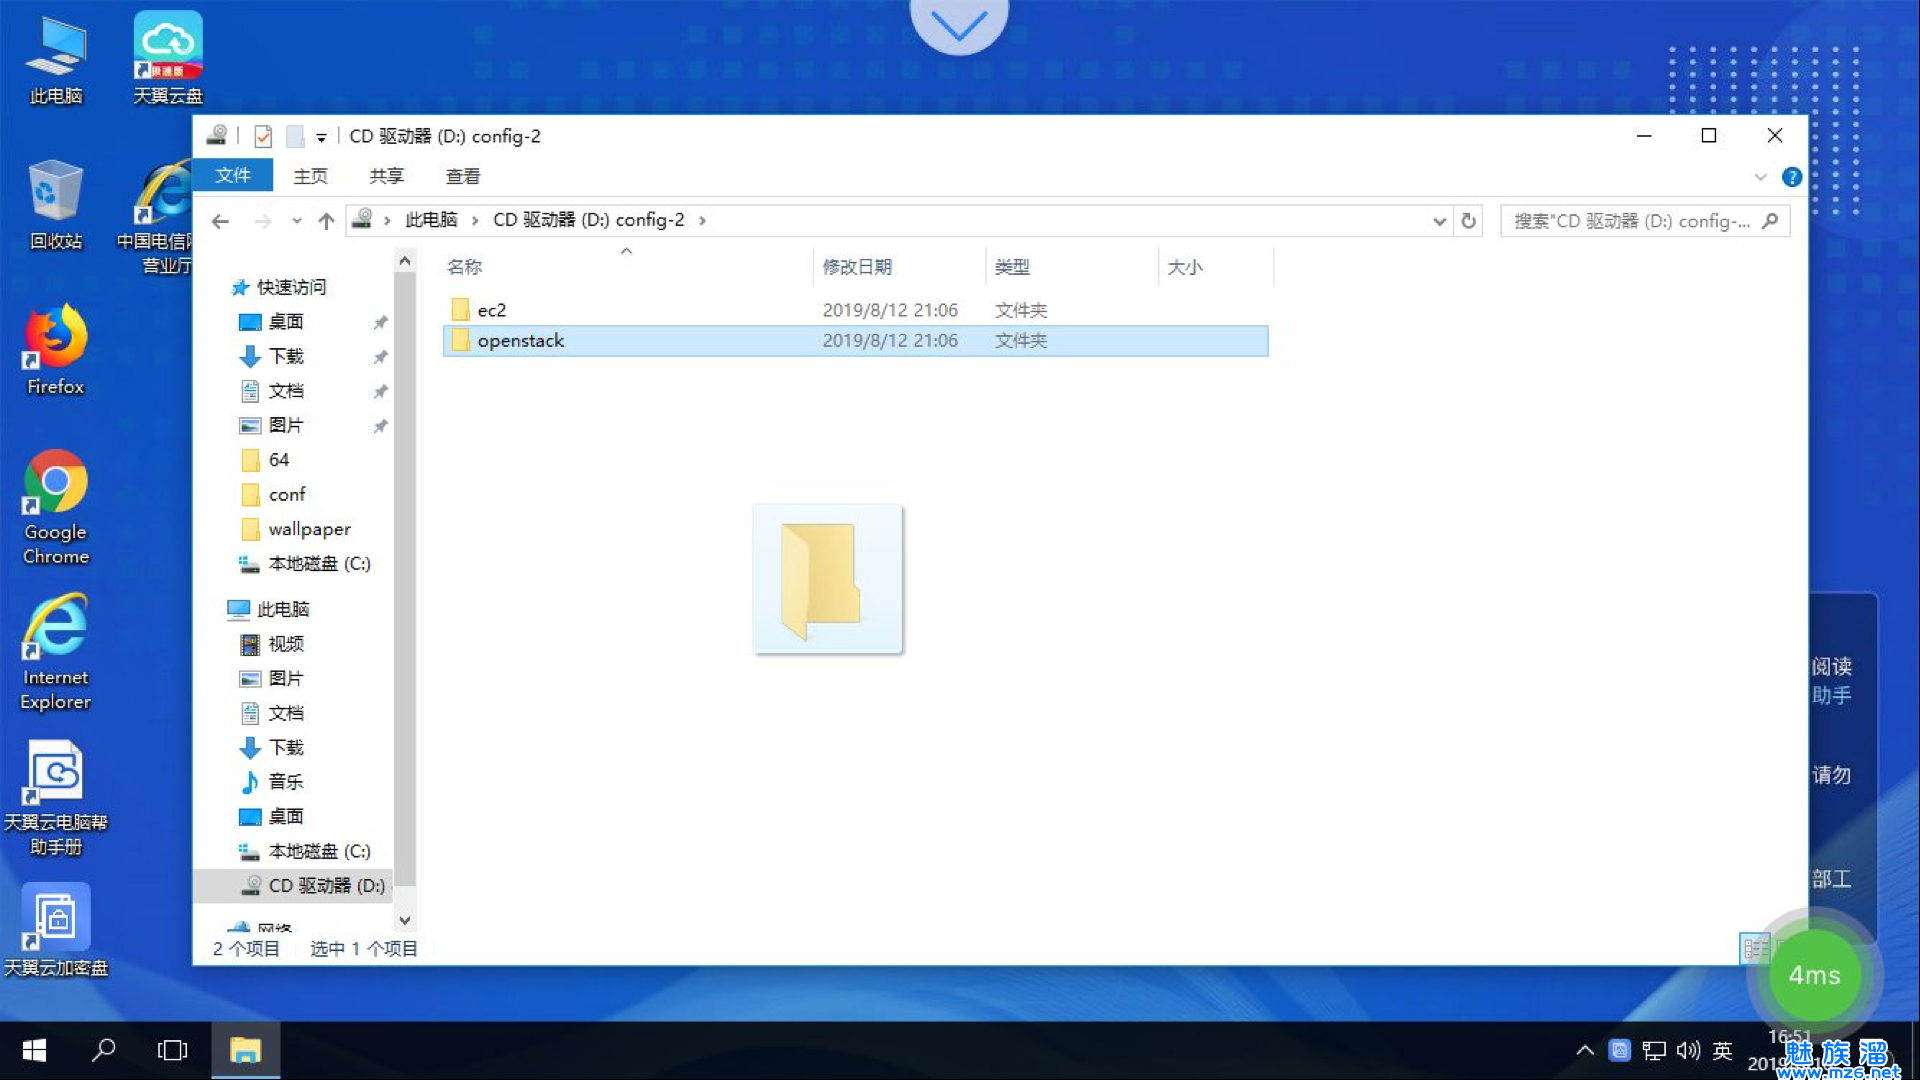Screen dimensions: 1920x1080
Task: Click This PC in the breadcrumb path
Action: coord(431,220)
